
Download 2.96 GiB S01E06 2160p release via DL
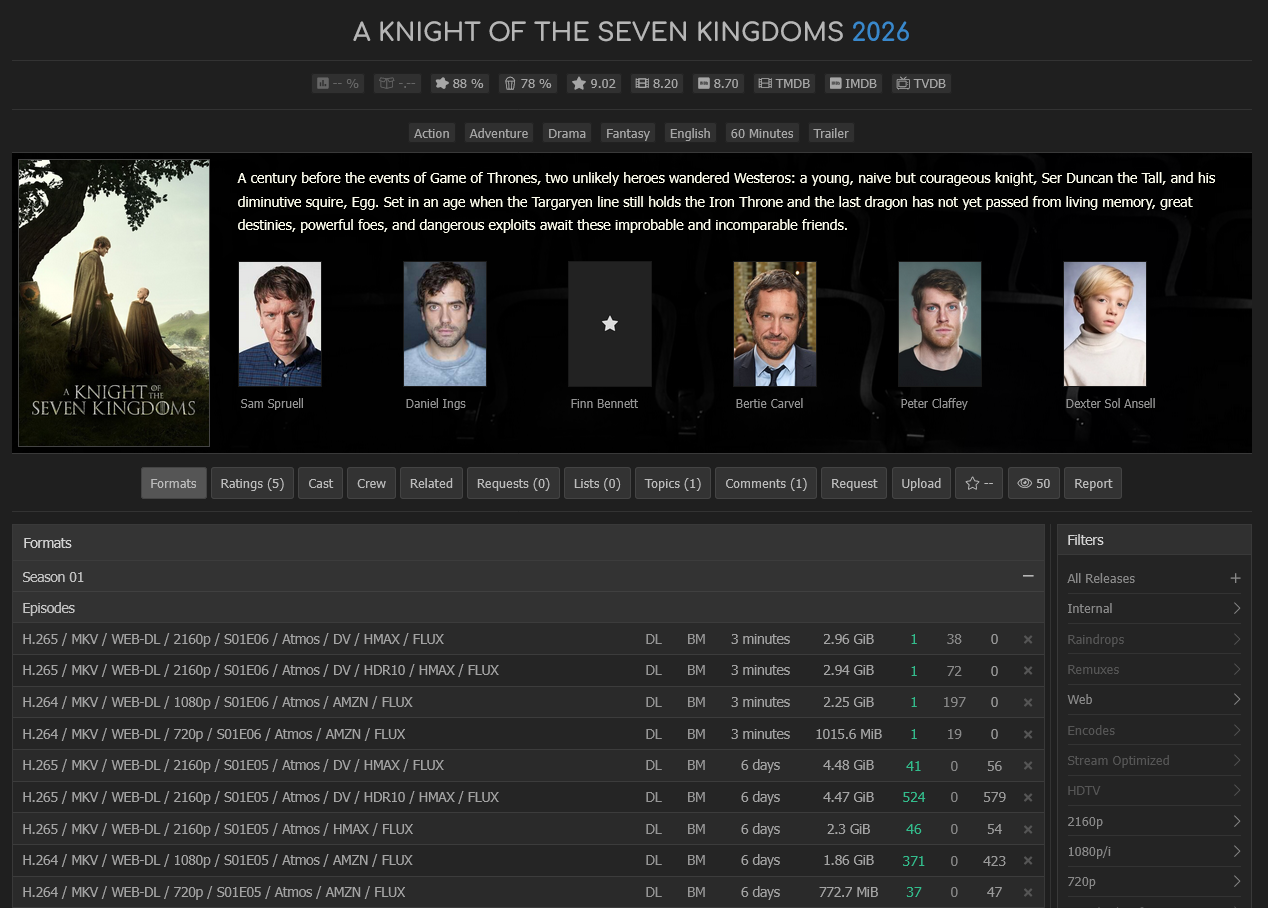(653, 639)
